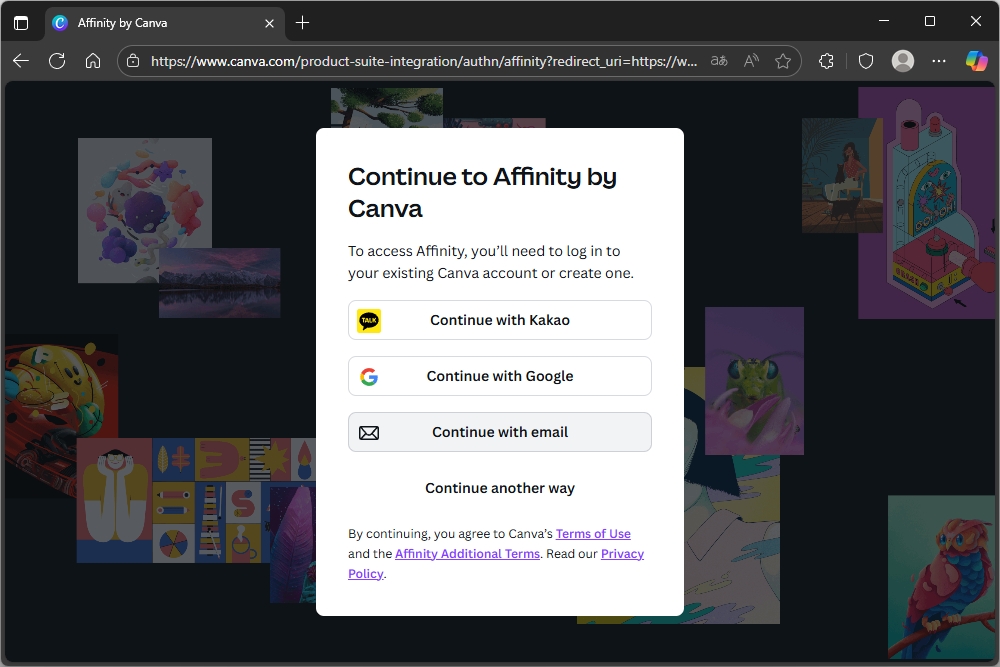1000x667 pixels.
Task: Open the Extensions puzzle icon
Action: pos(827,61)
